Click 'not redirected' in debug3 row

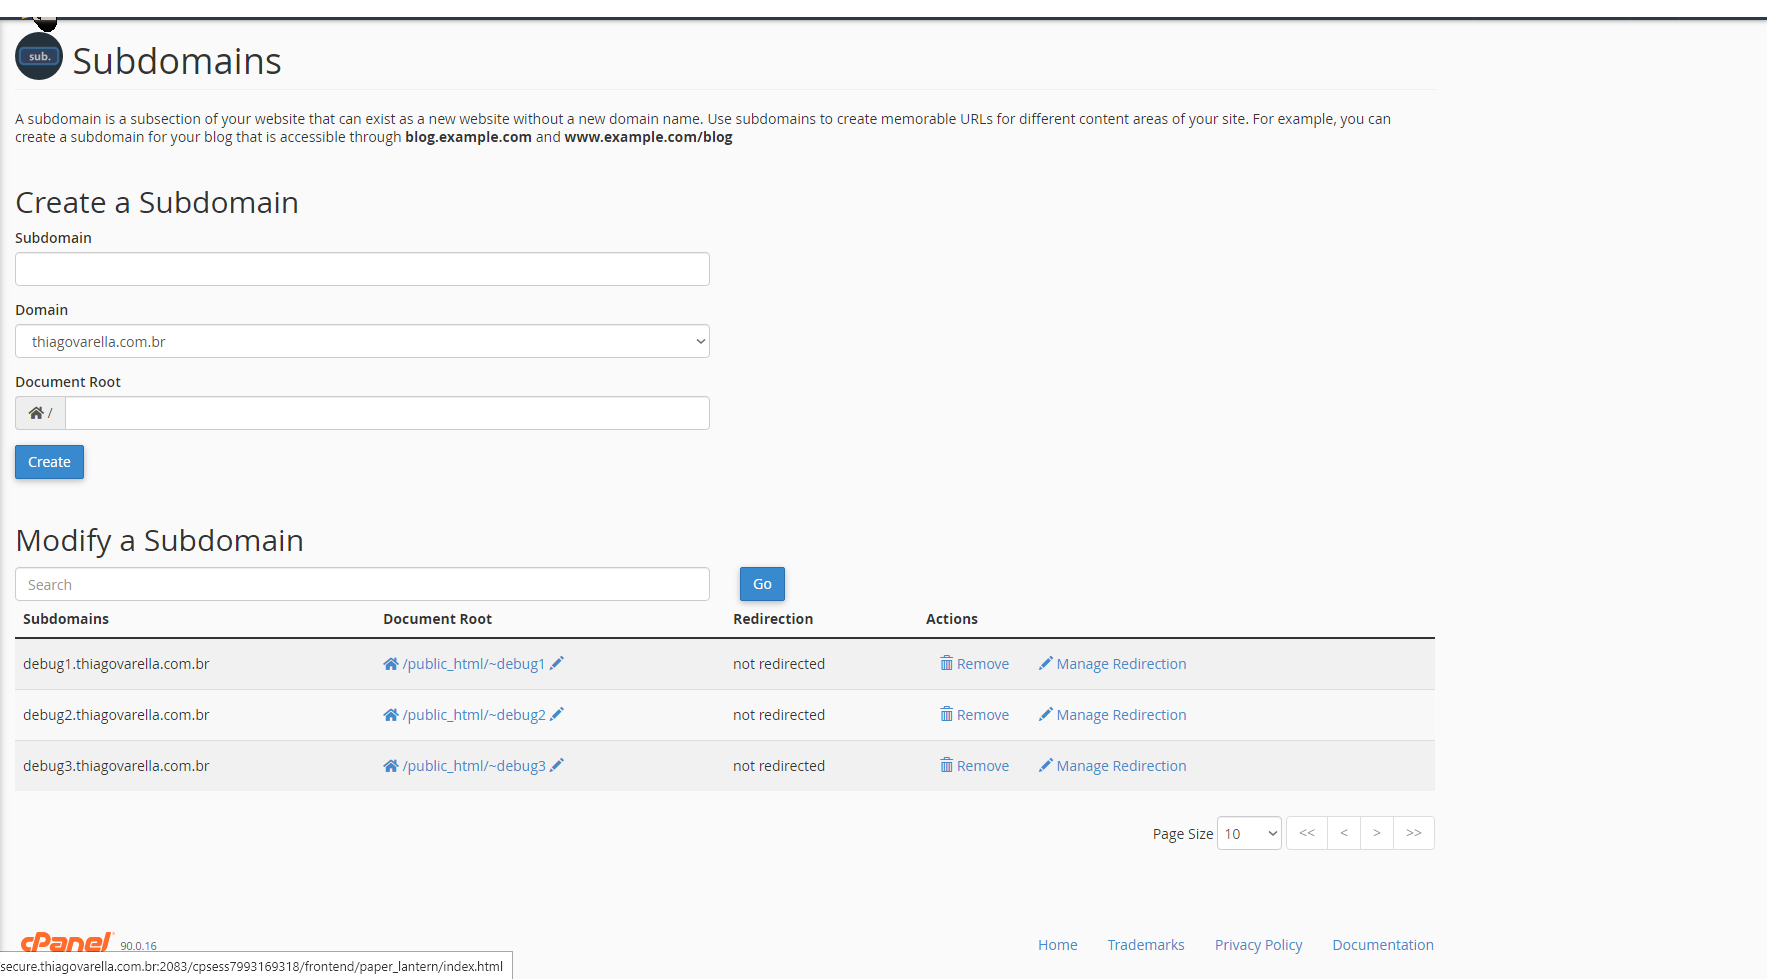(779, 766)
